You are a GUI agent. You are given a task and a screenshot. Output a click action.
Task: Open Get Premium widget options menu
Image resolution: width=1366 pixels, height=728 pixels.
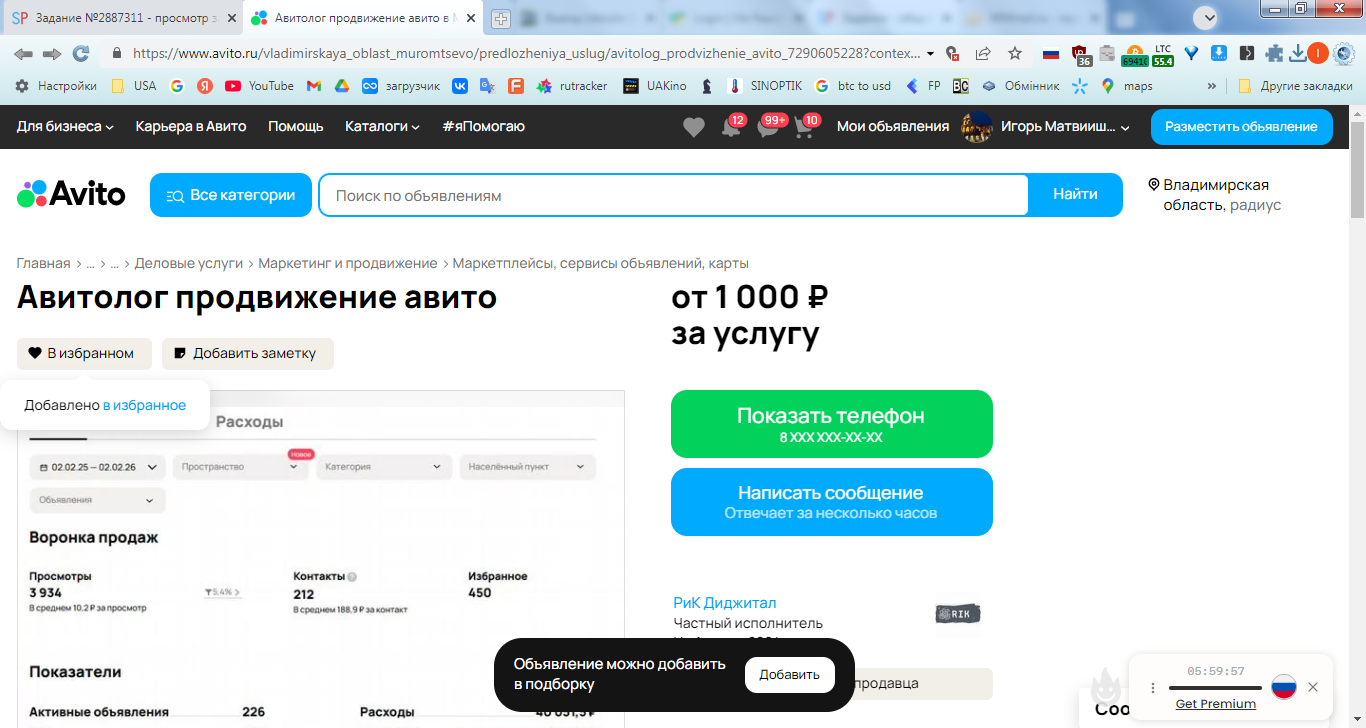point(1152,688)
